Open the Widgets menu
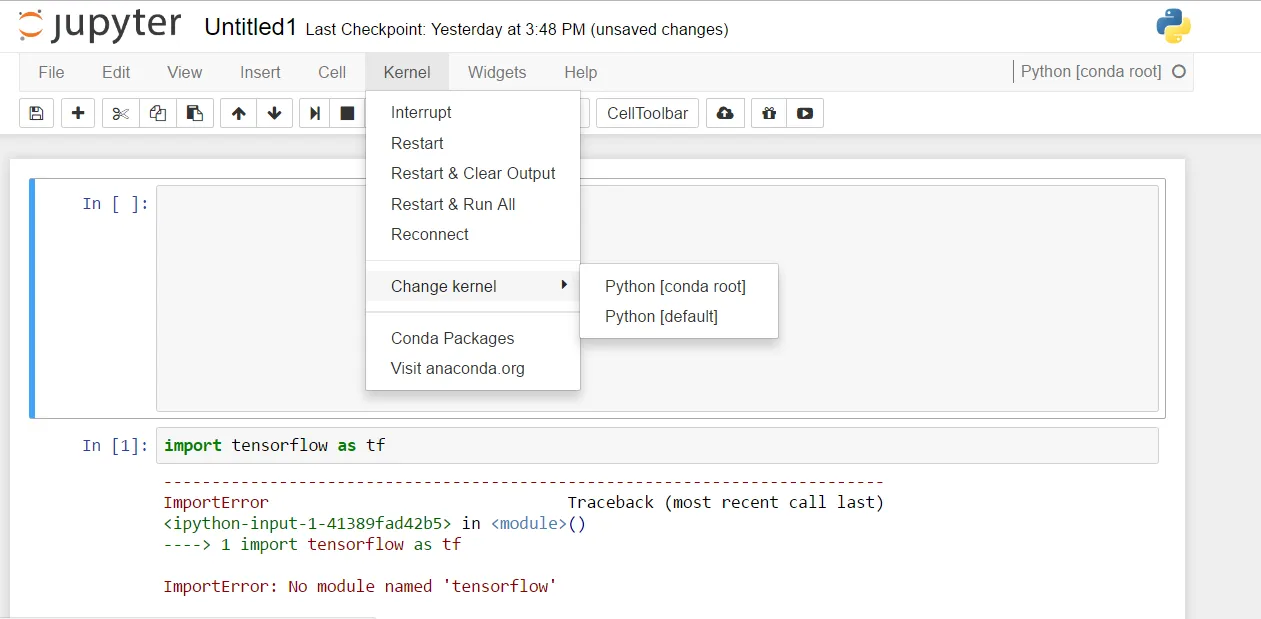The height and width of the screenshot is (619, 1261). pos(497,72)
